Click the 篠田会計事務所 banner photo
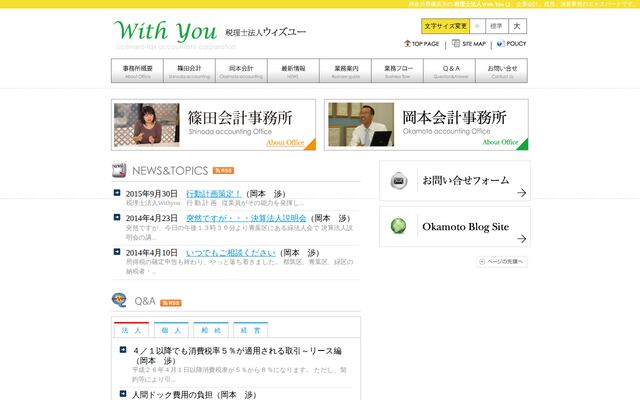This screenshot has width=640, height=400. pos(147,125)
